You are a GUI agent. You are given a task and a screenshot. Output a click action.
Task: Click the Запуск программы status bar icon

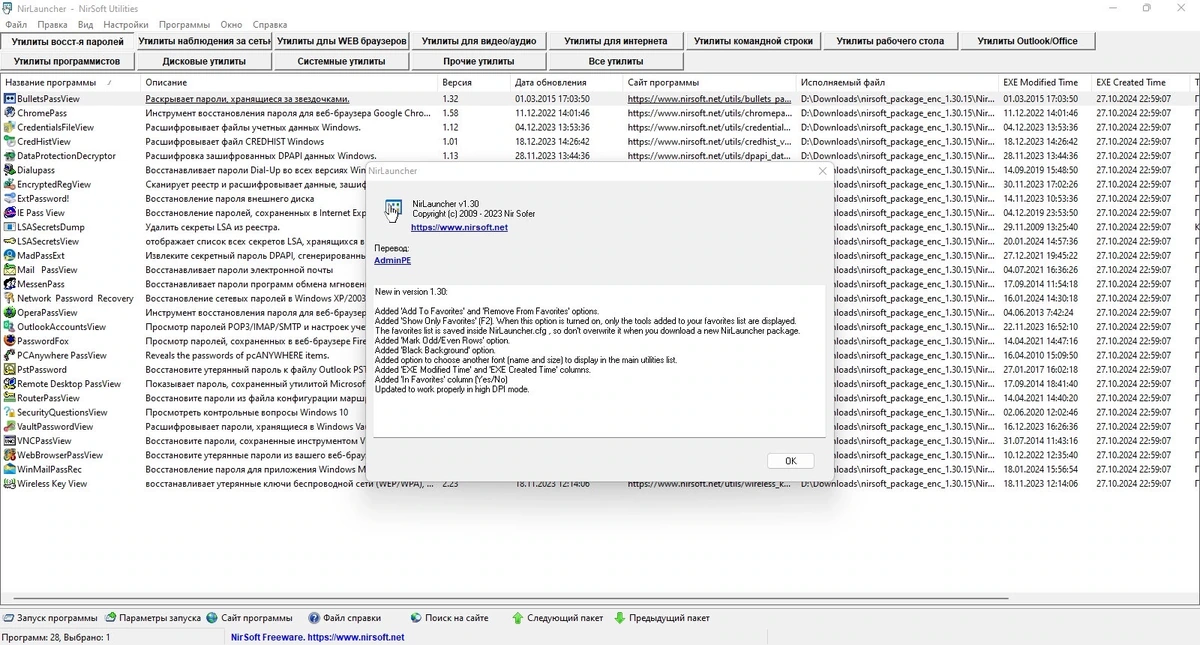click(x=8, y=618)
